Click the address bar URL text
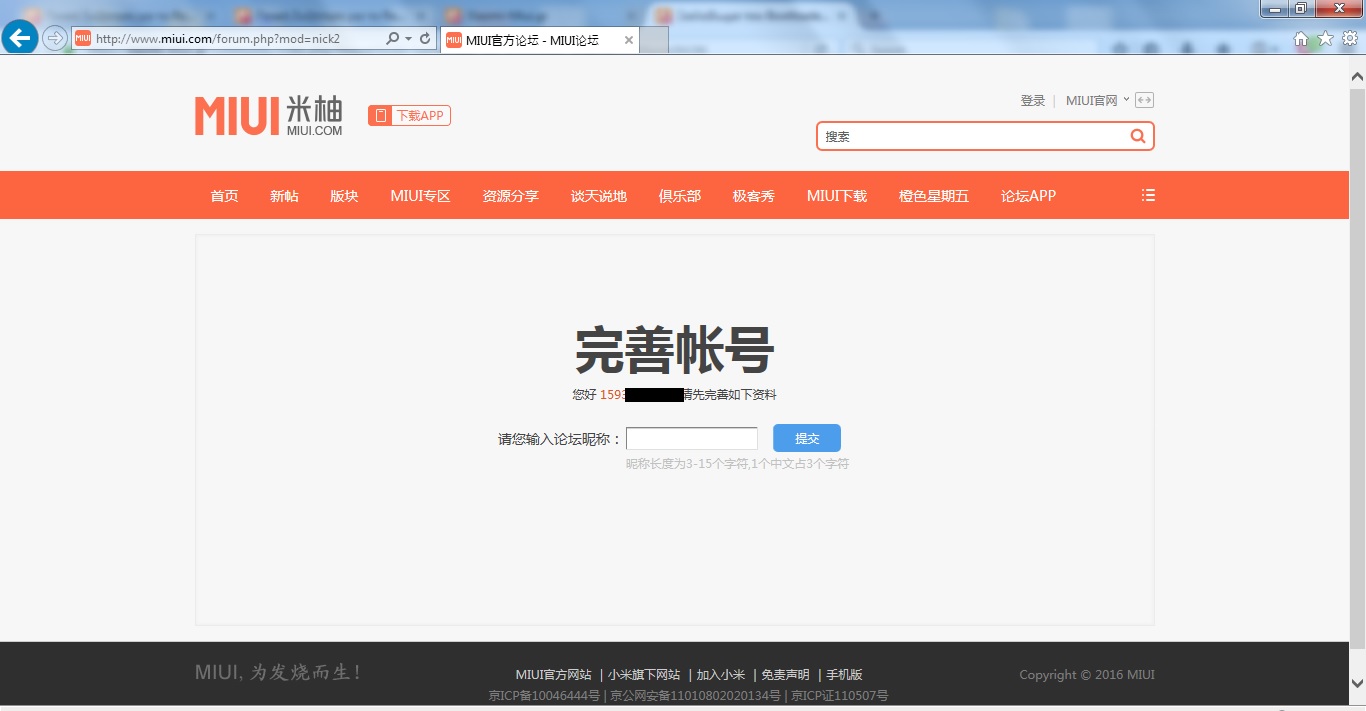 coord(218,38)
